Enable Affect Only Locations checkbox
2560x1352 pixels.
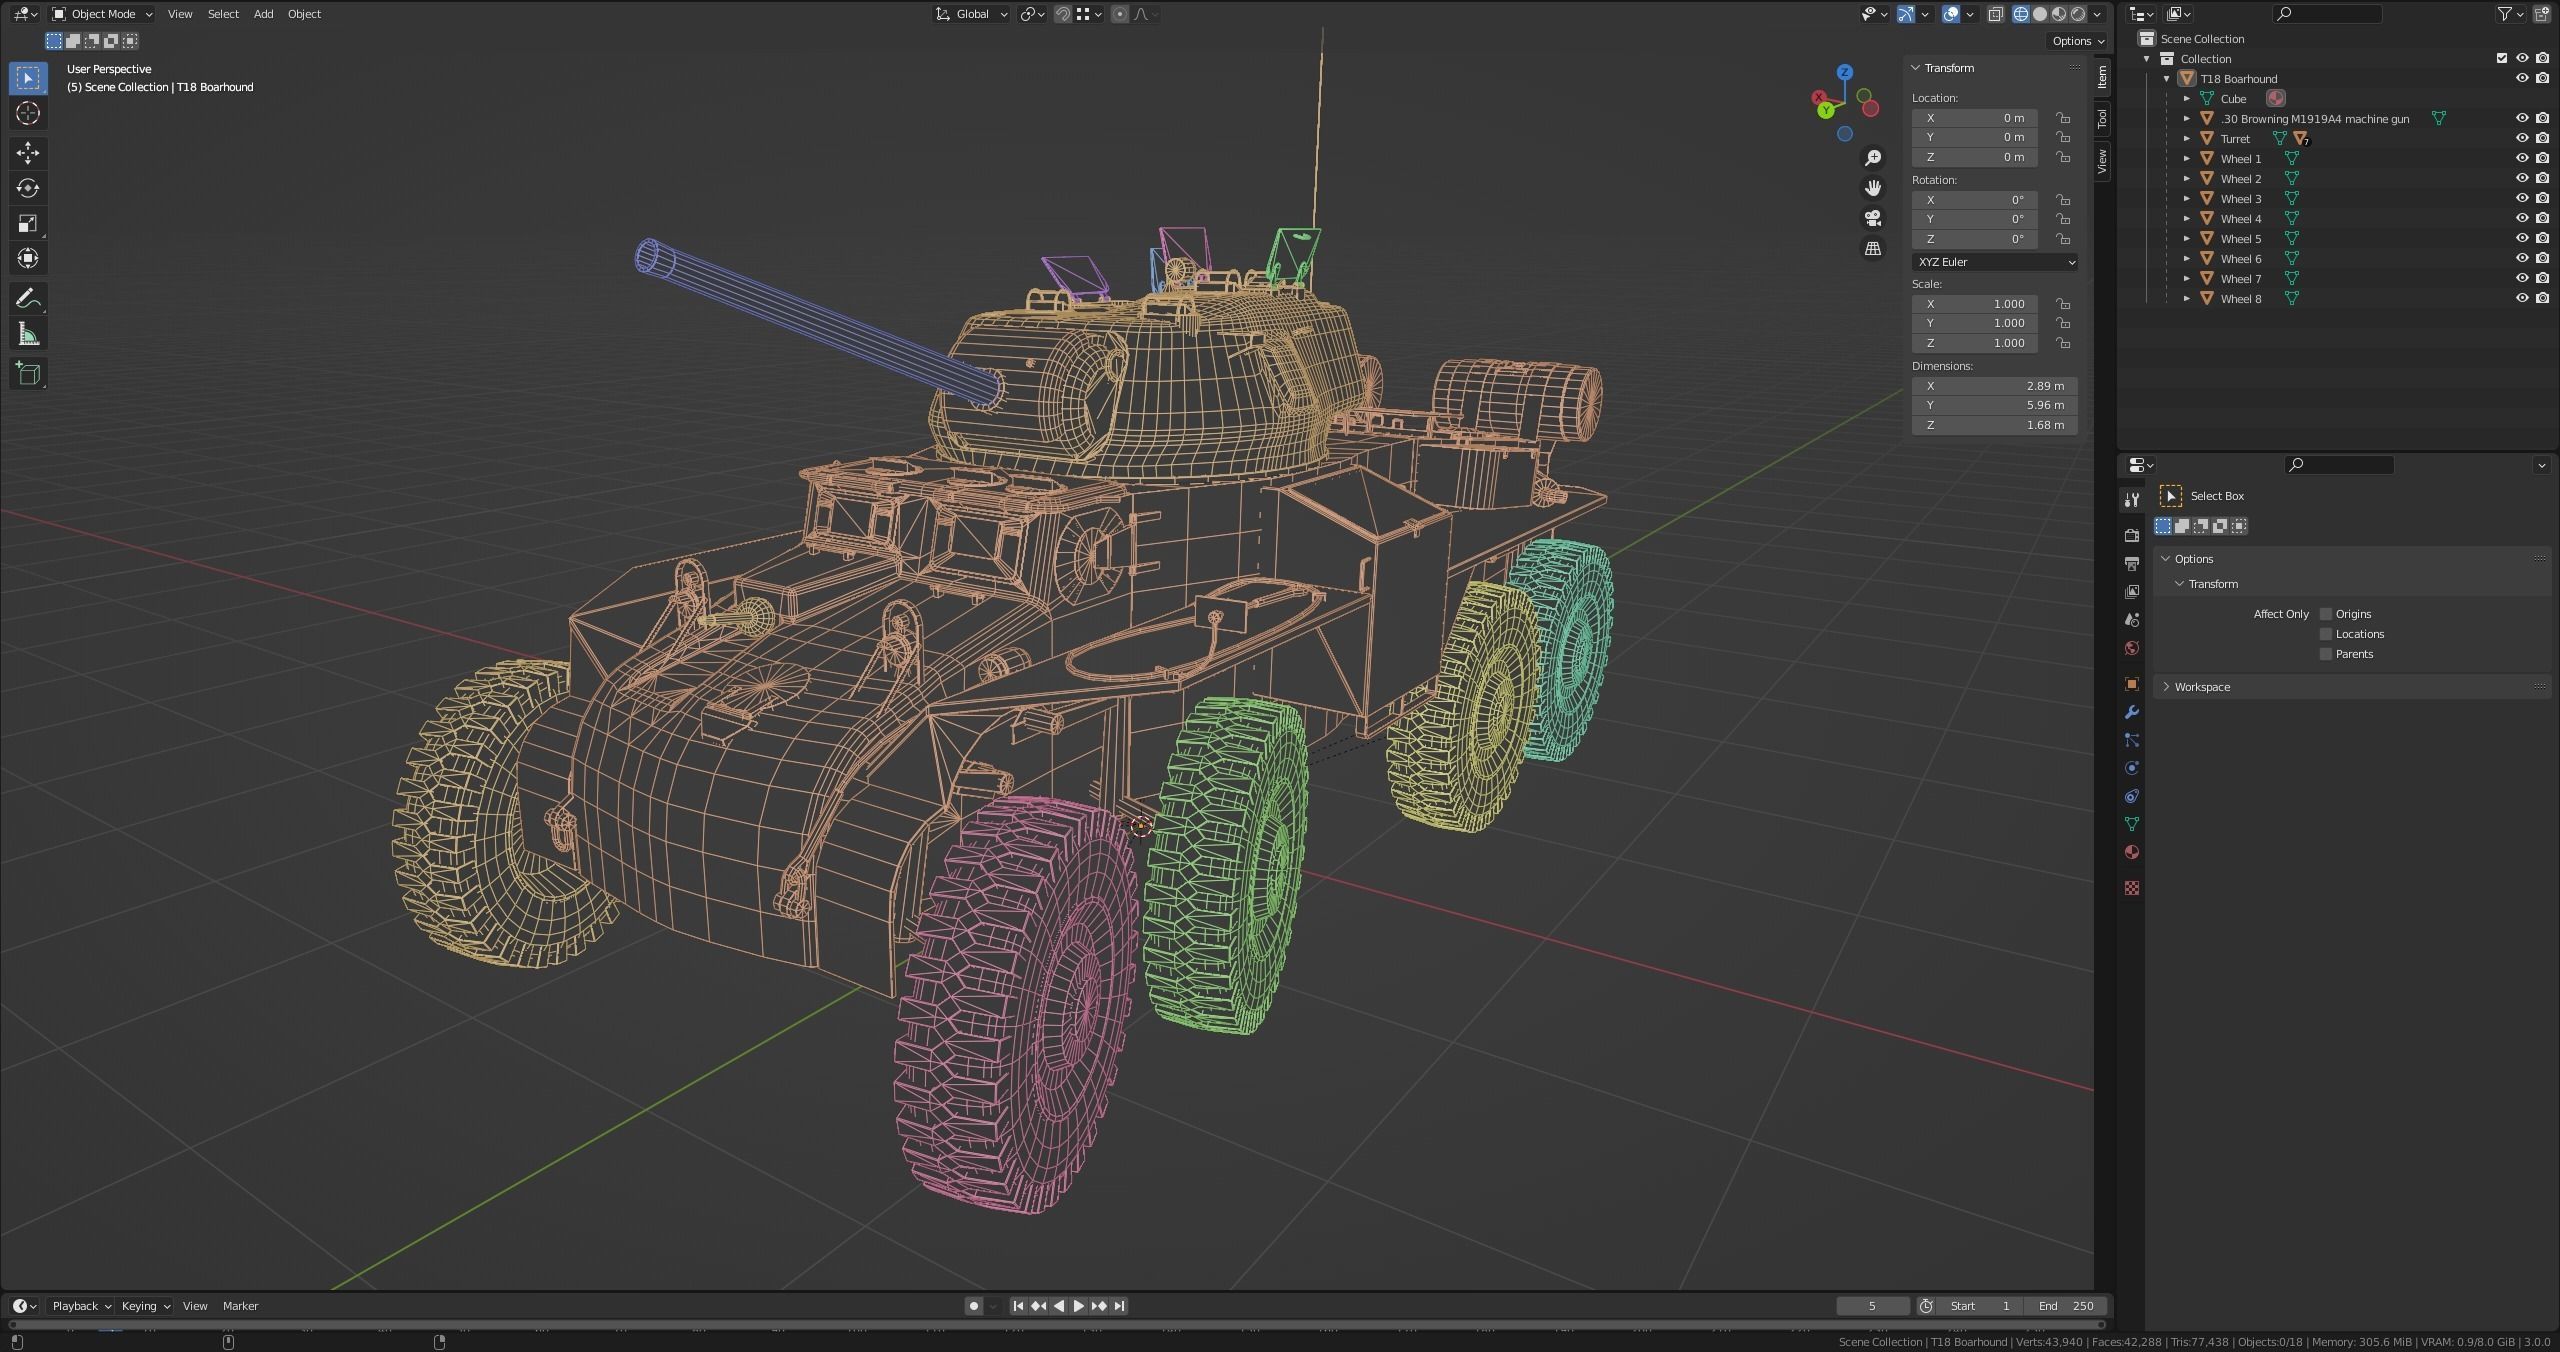(x=2326, y=634)
